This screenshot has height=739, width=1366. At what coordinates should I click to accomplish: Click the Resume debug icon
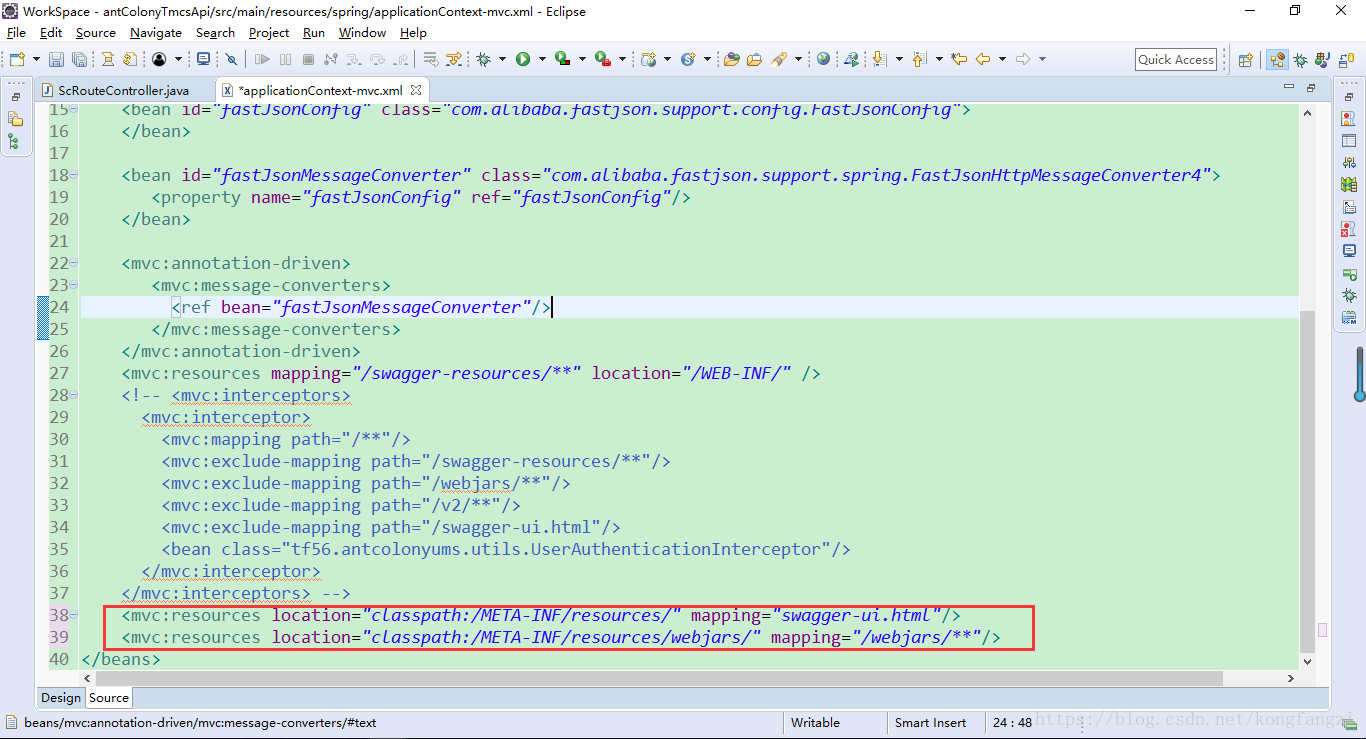coord(262,59)
